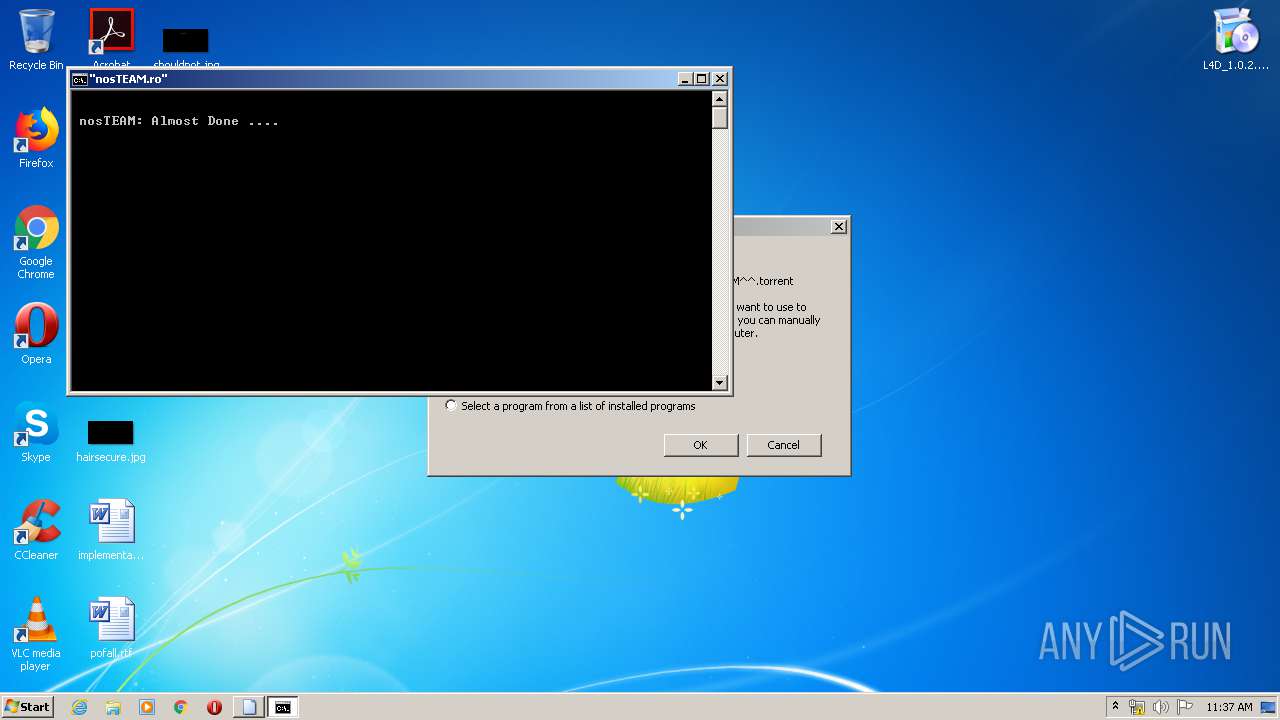Screen dimensions: 1280x720
Task: Open Windows Explorer from the taskbar
Action: click(113, 707)
